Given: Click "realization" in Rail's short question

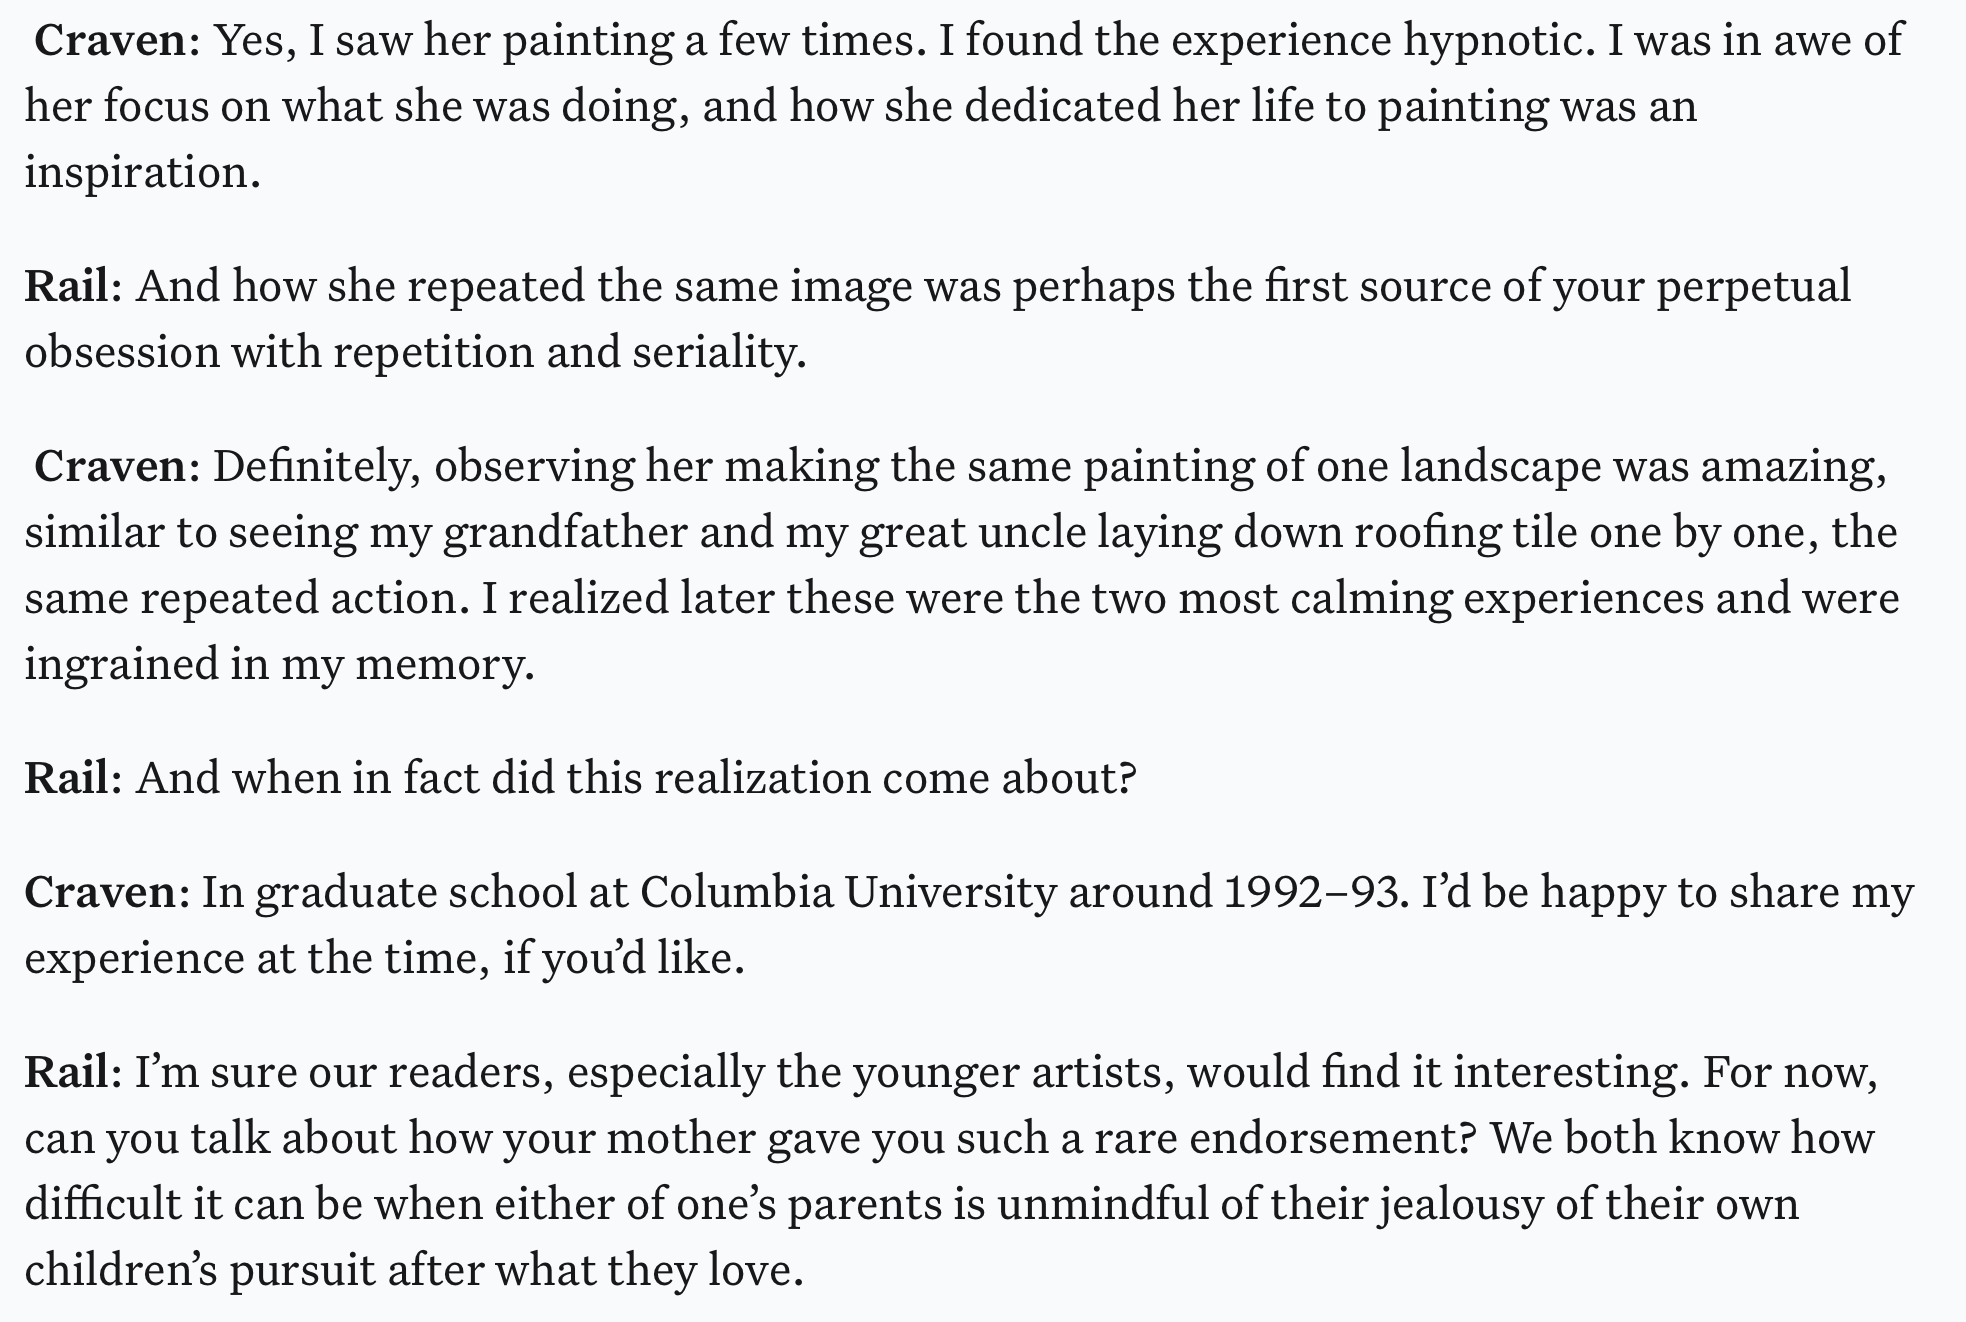Looking at the screenshot, I should [x=762, y=778].
